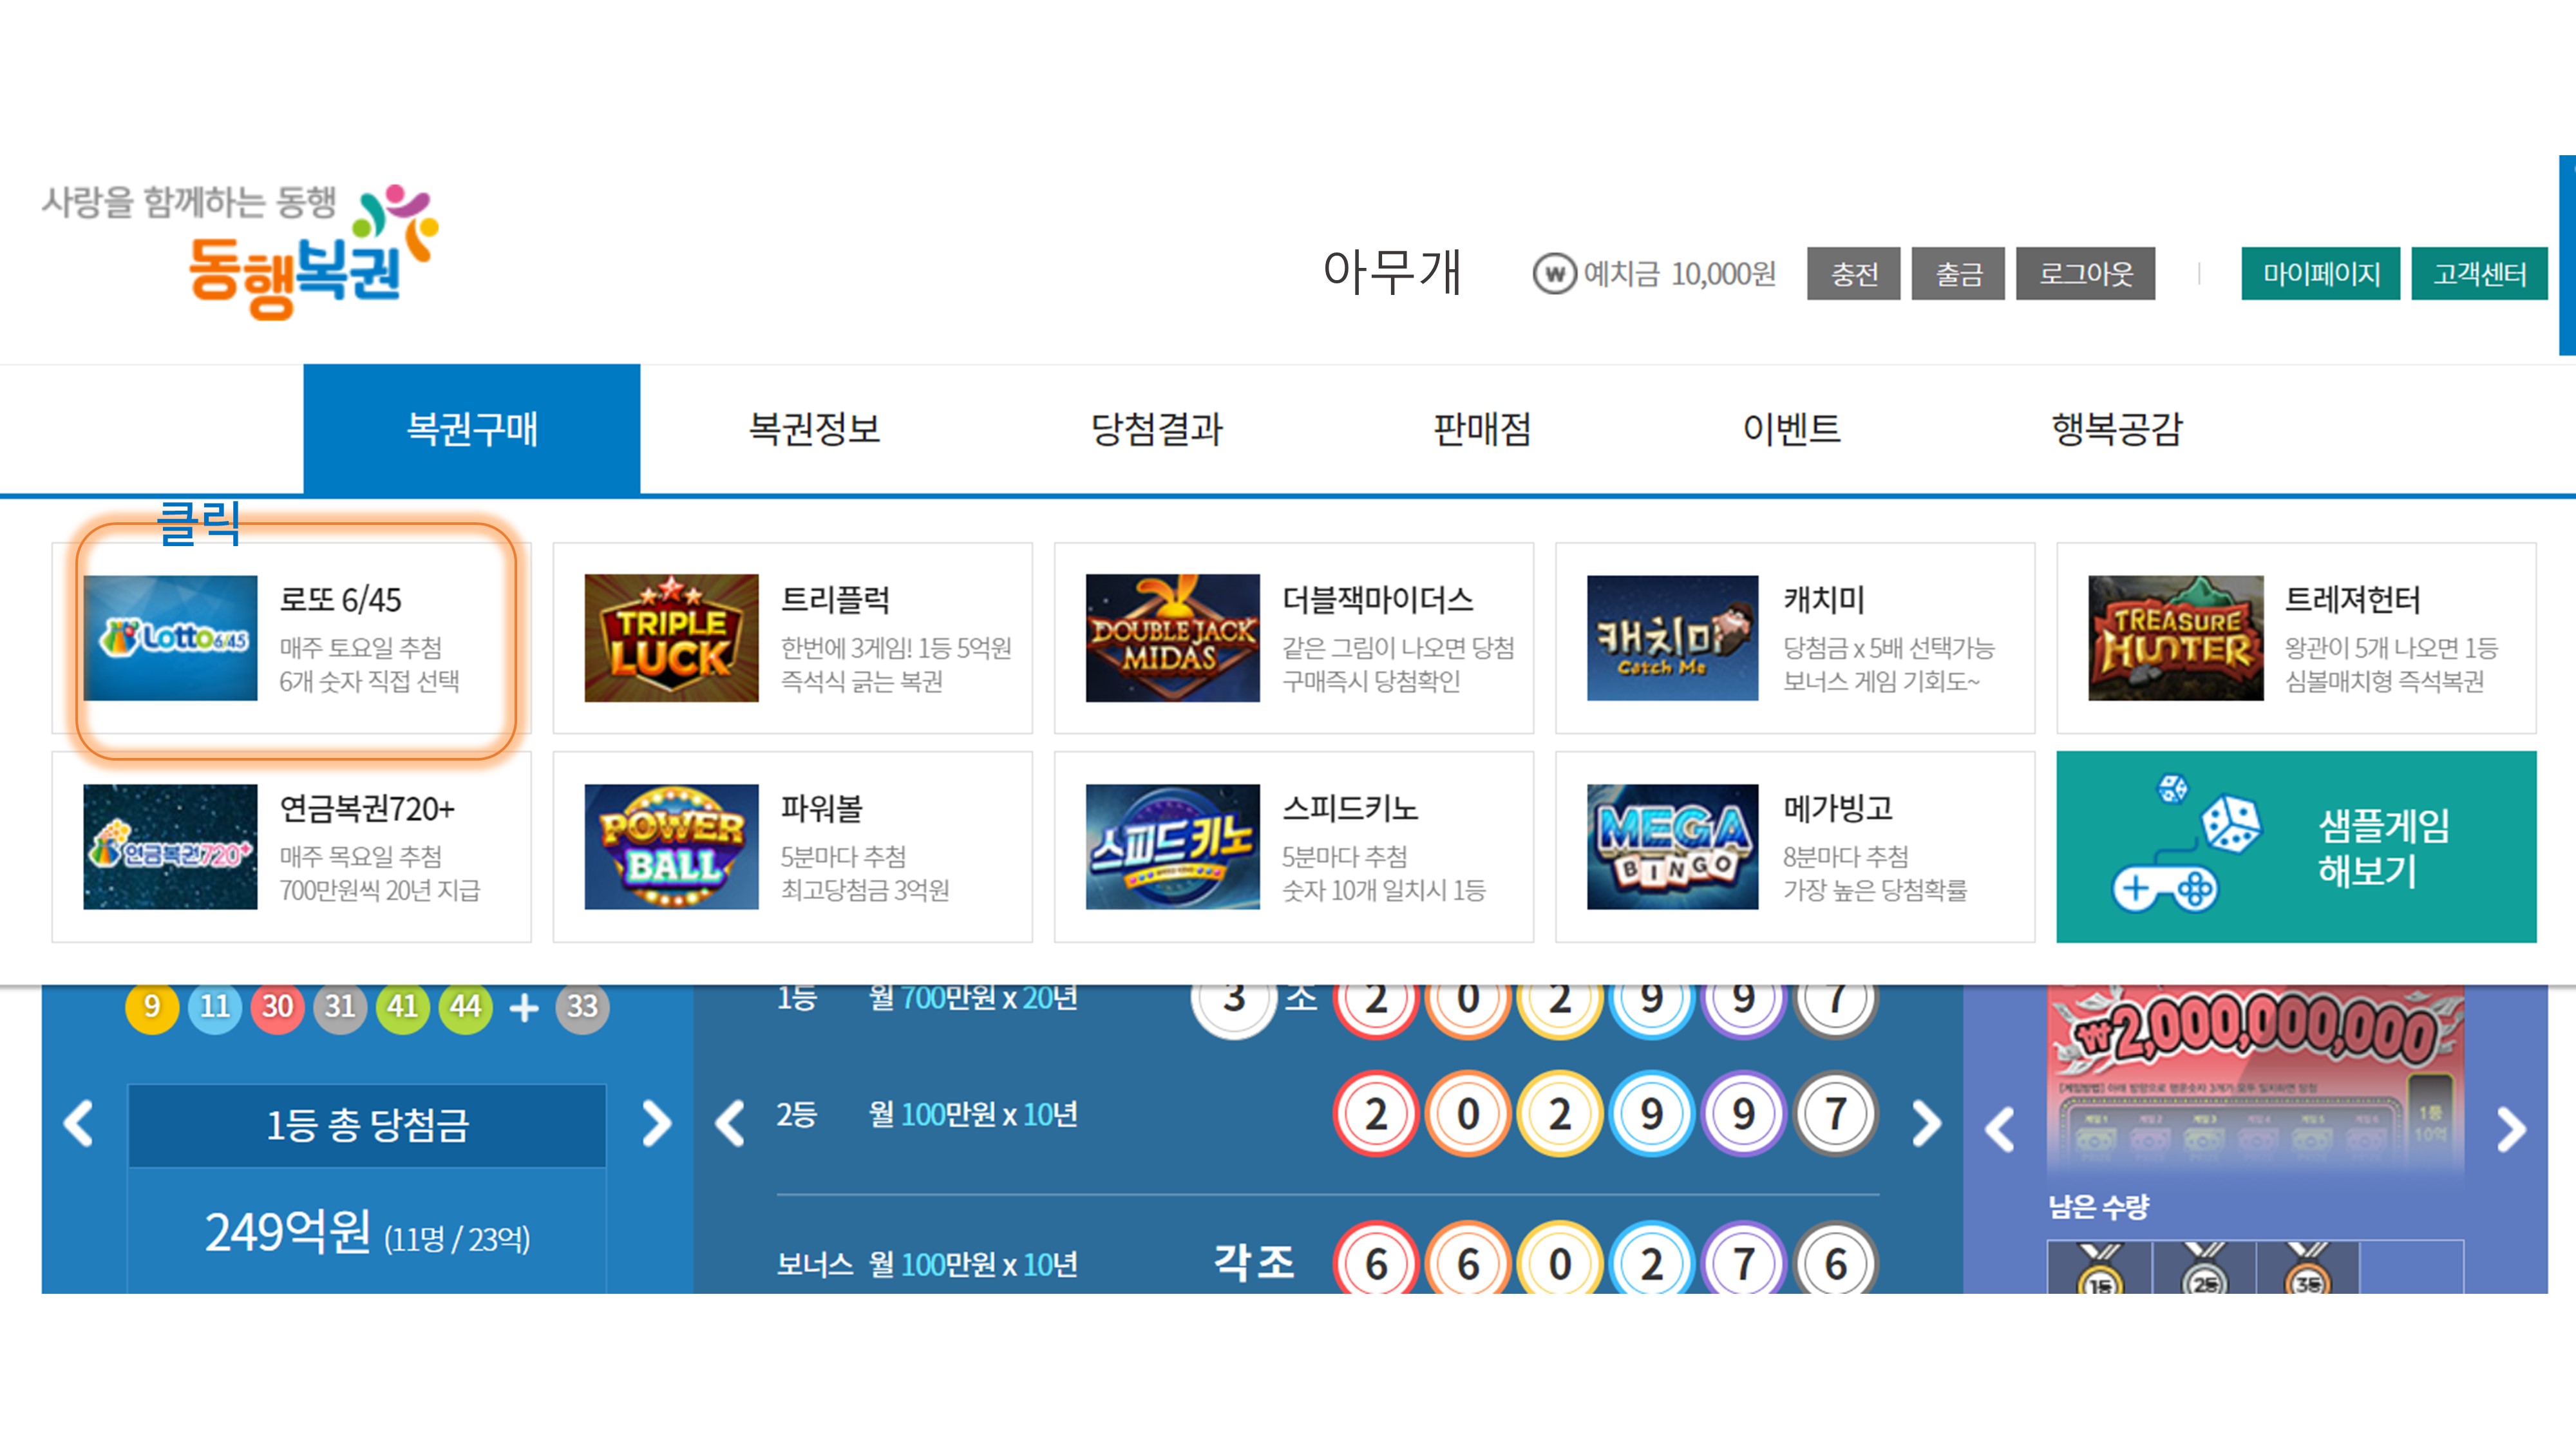Screen dimensions: 2576x1449
Task: Click the 샘플게임 해보기 banner
Action: point(2296,847)
